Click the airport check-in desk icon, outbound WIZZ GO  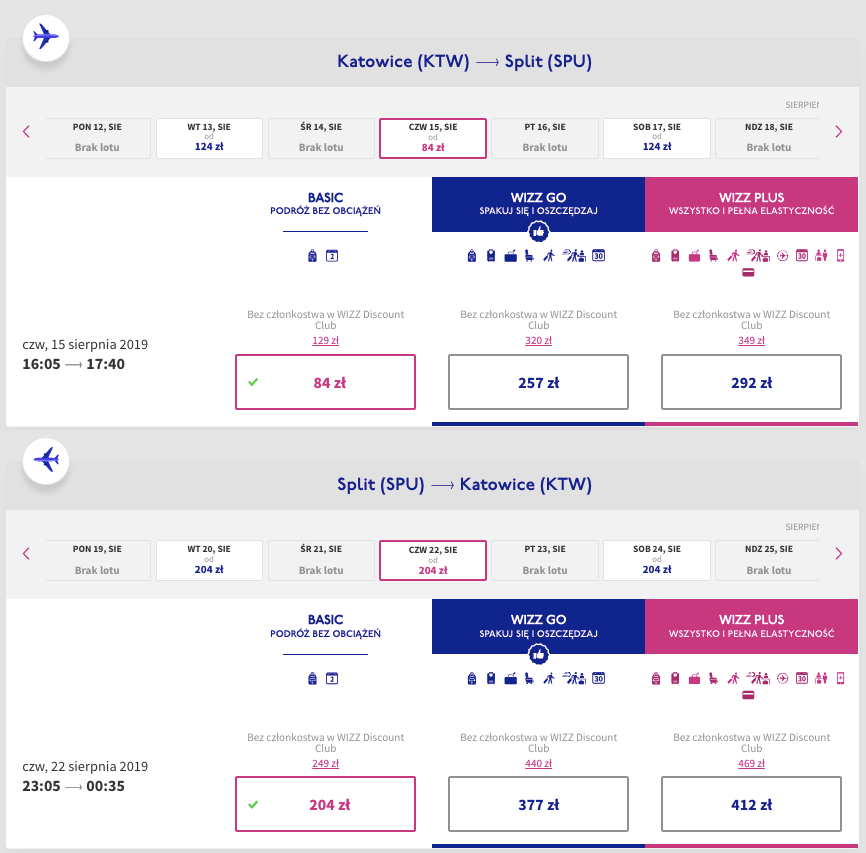574,255
